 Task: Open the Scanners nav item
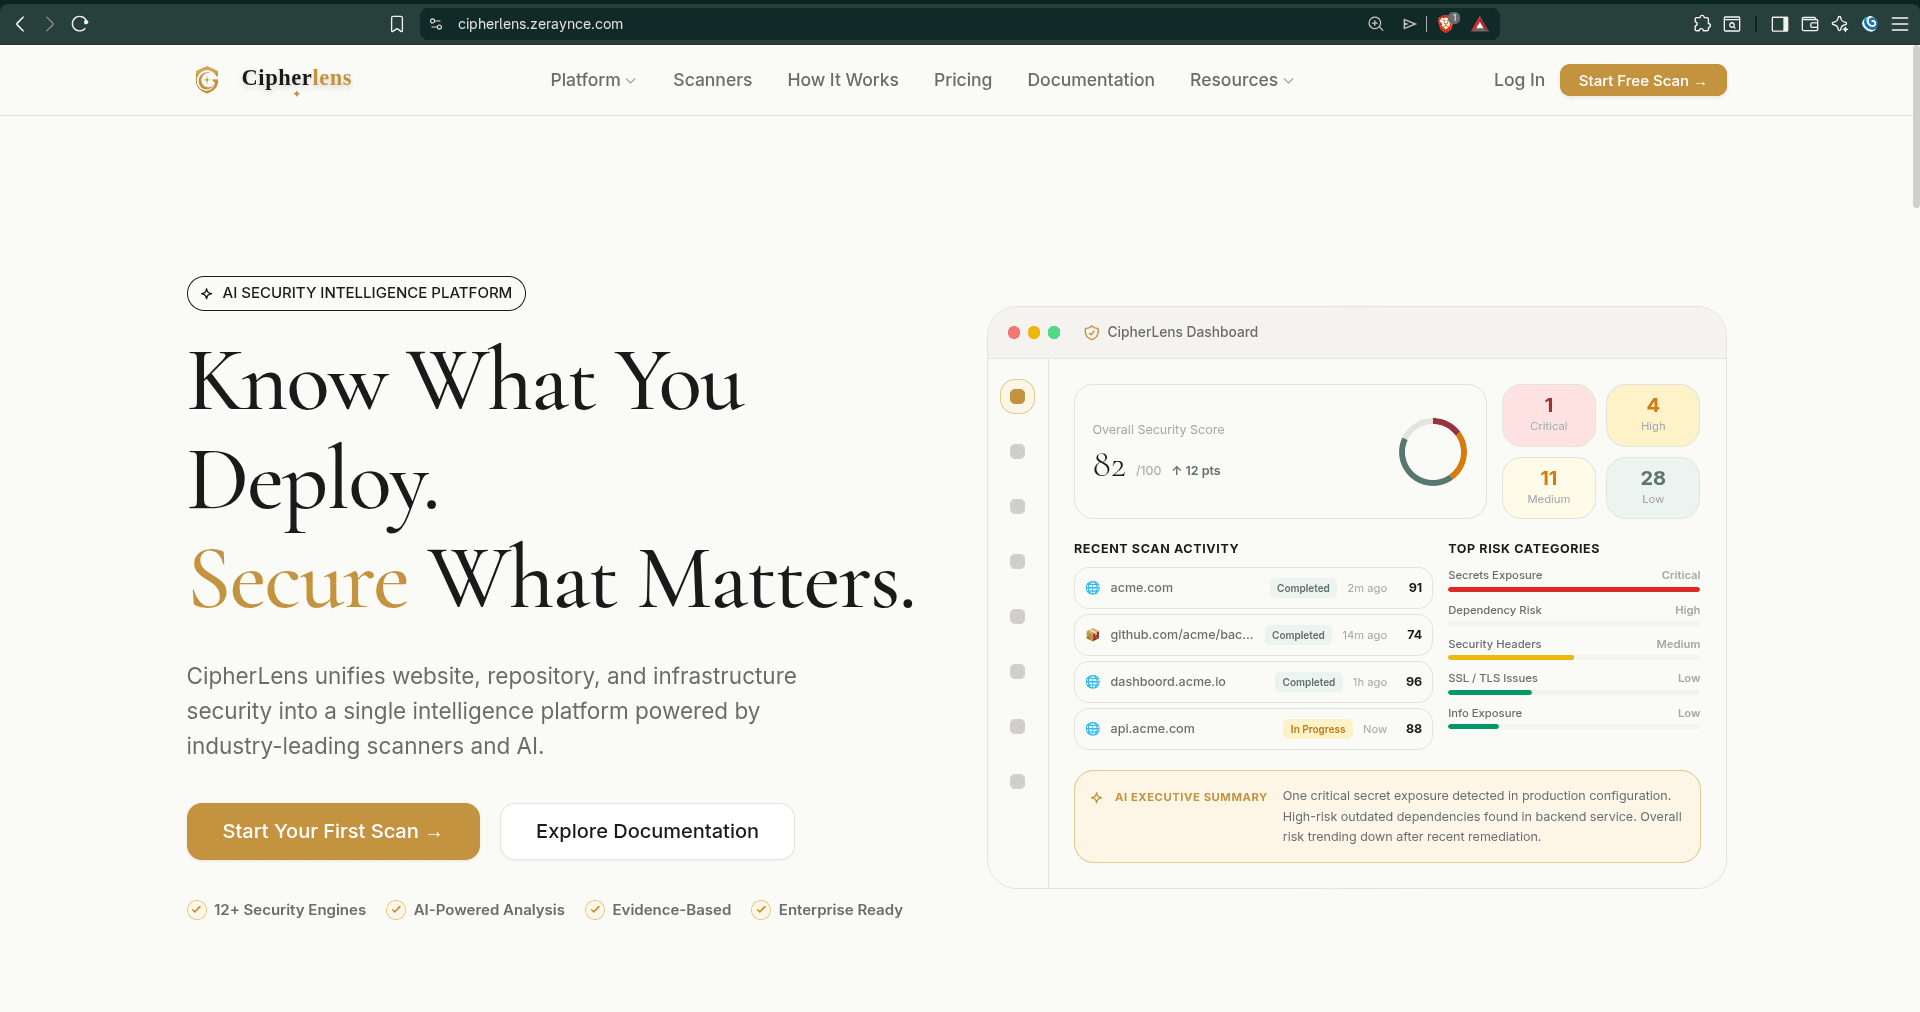[x=712, y=80]
